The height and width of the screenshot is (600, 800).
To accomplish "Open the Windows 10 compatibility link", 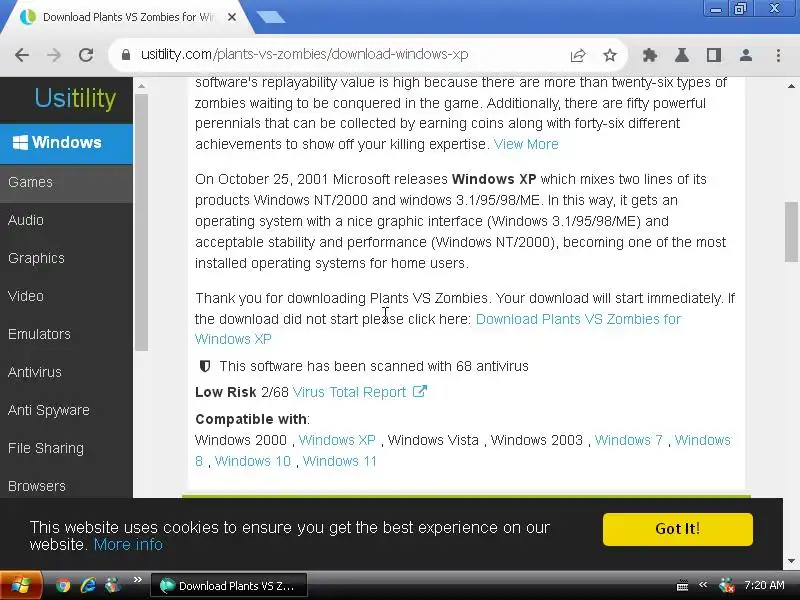I will [x=253, y=461].
